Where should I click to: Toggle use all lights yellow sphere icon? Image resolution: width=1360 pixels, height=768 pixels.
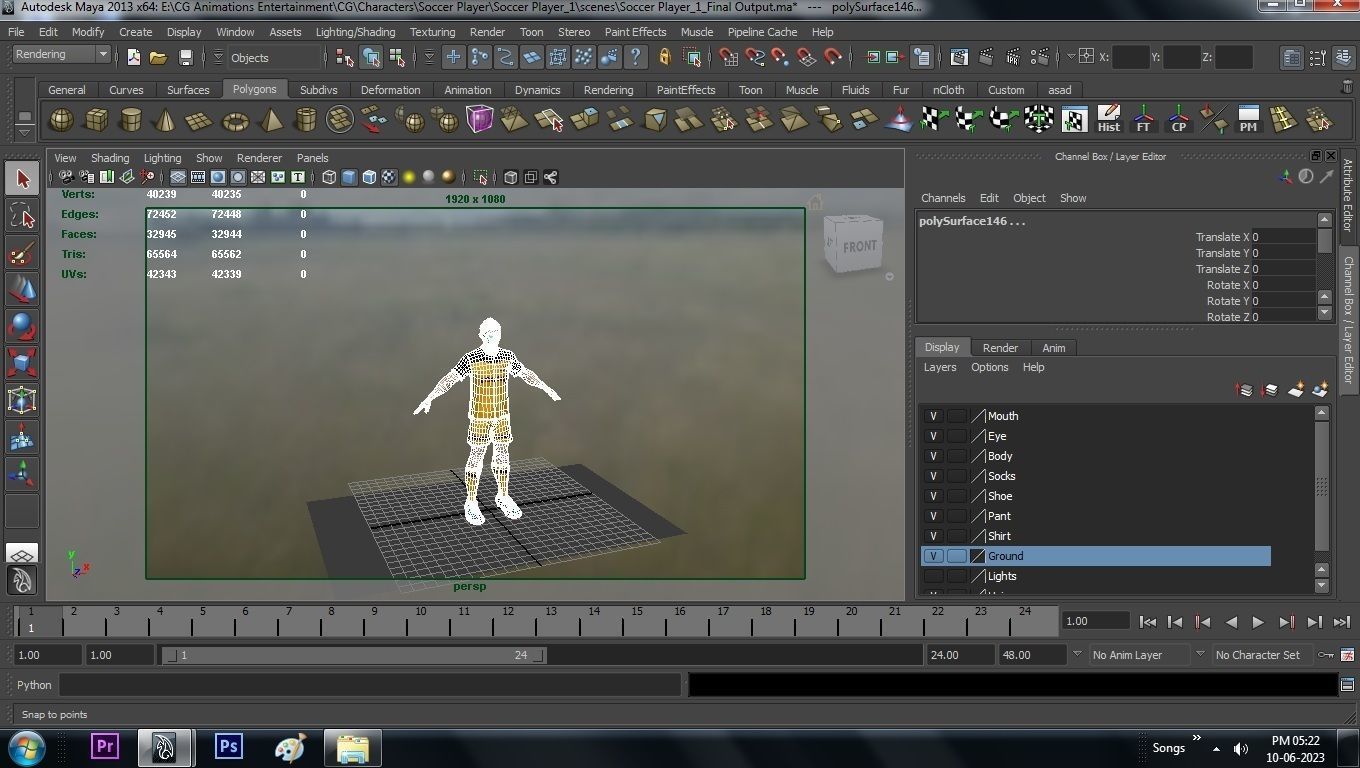tap(409, 177)
